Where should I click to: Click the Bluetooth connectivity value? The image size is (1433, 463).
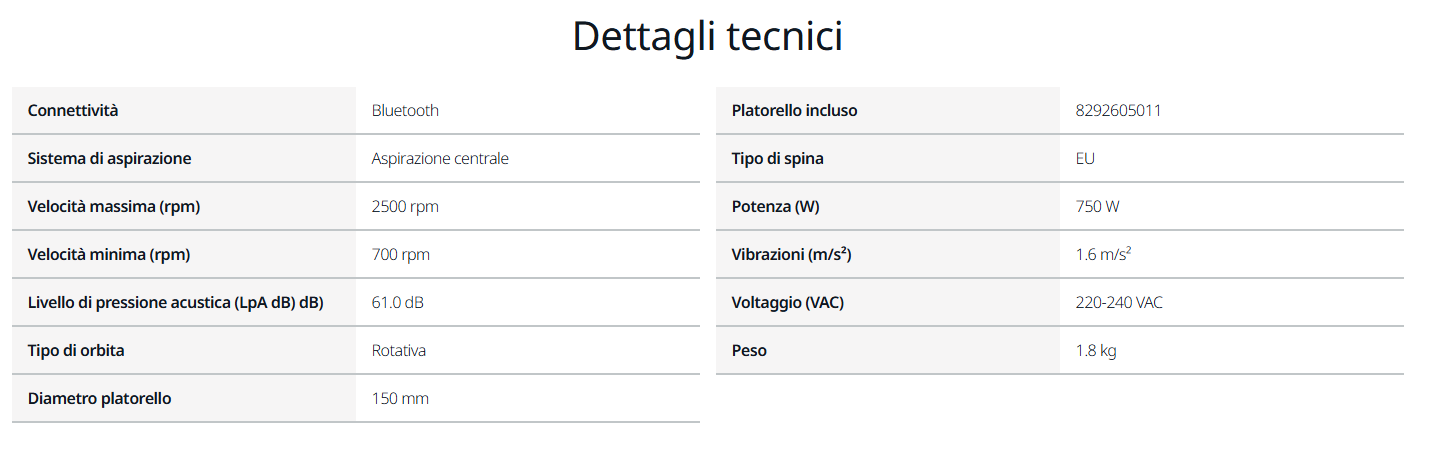[x=405, y=110]
